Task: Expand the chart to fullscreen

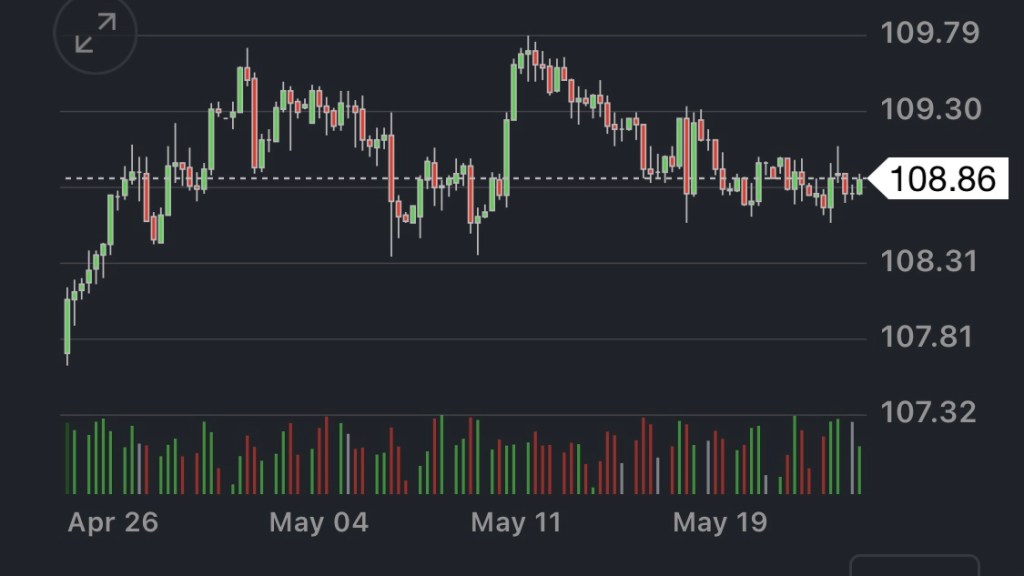Action: click(x=95, y=40)
